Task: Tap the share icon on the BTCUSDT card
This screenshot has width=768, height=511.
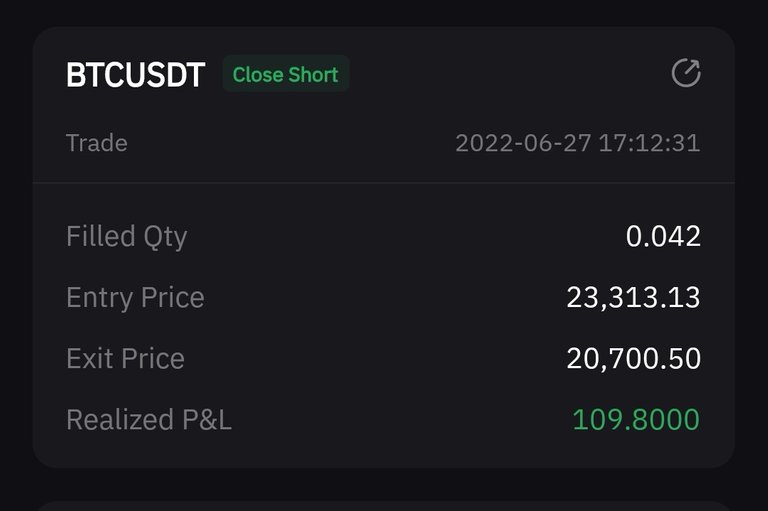Action: click(685, 73)
